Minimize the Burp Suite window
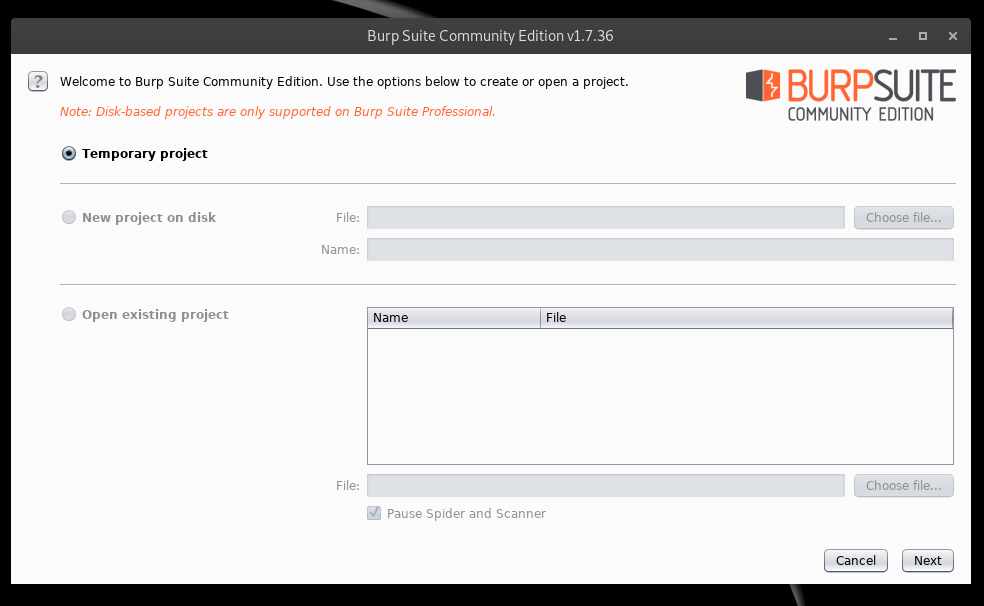This screenshot has height=606, width=984. point(892,36)
